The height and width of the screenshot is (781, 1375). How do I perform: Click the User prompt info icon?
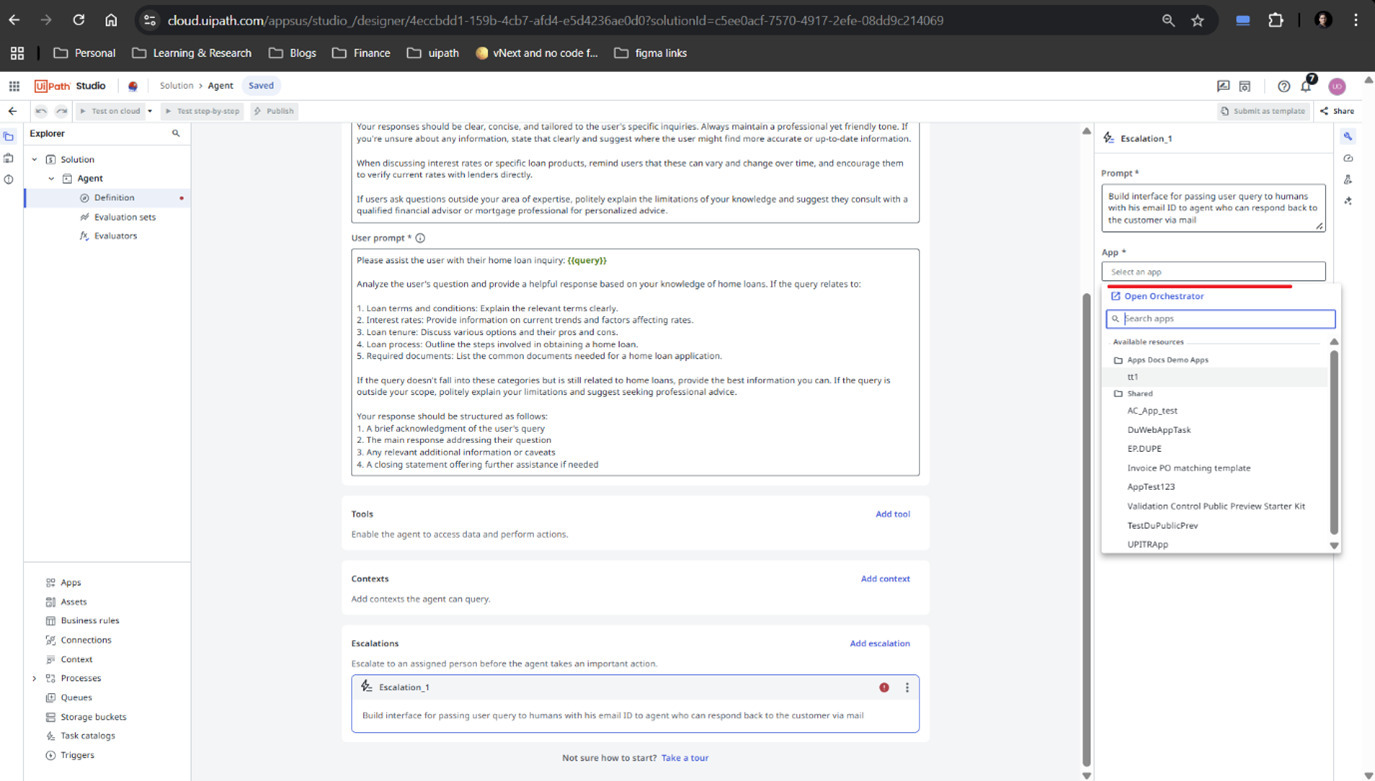click(420, 238)
